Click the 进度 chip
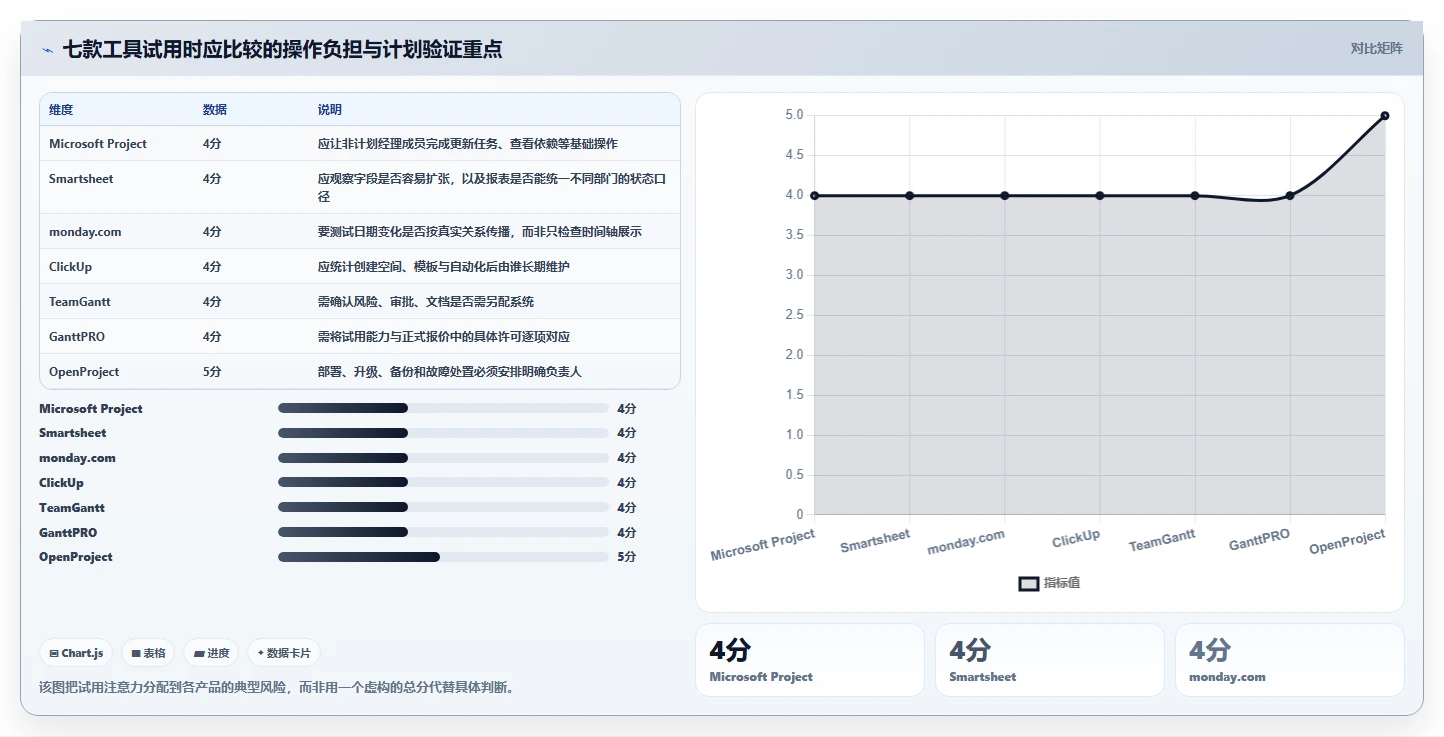The width and height of the screenshot is (1444, 737). coord(211,653)
